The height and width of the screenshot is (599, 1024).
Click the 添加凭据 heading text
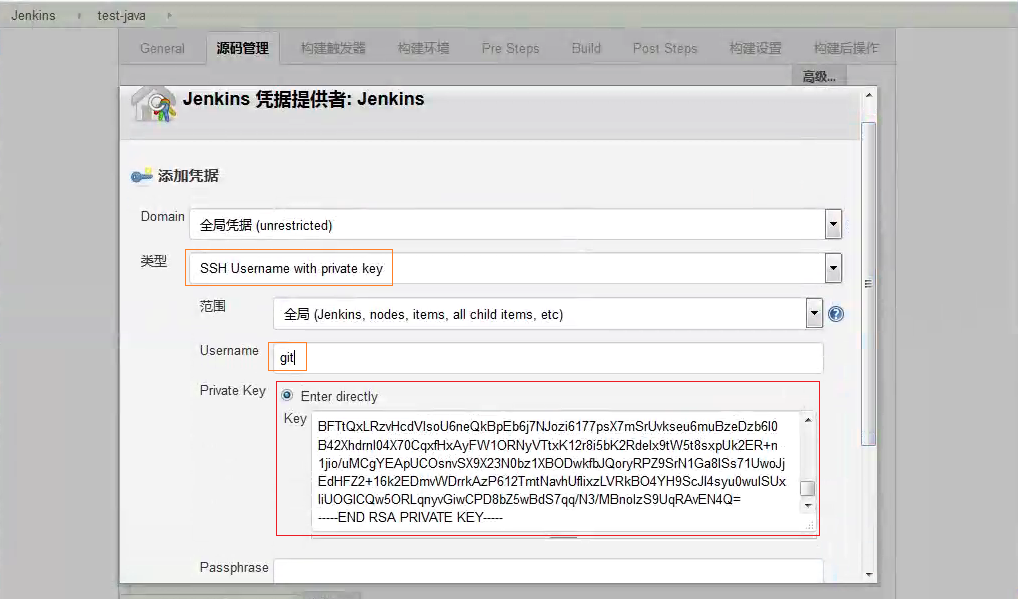click(188, 176)
